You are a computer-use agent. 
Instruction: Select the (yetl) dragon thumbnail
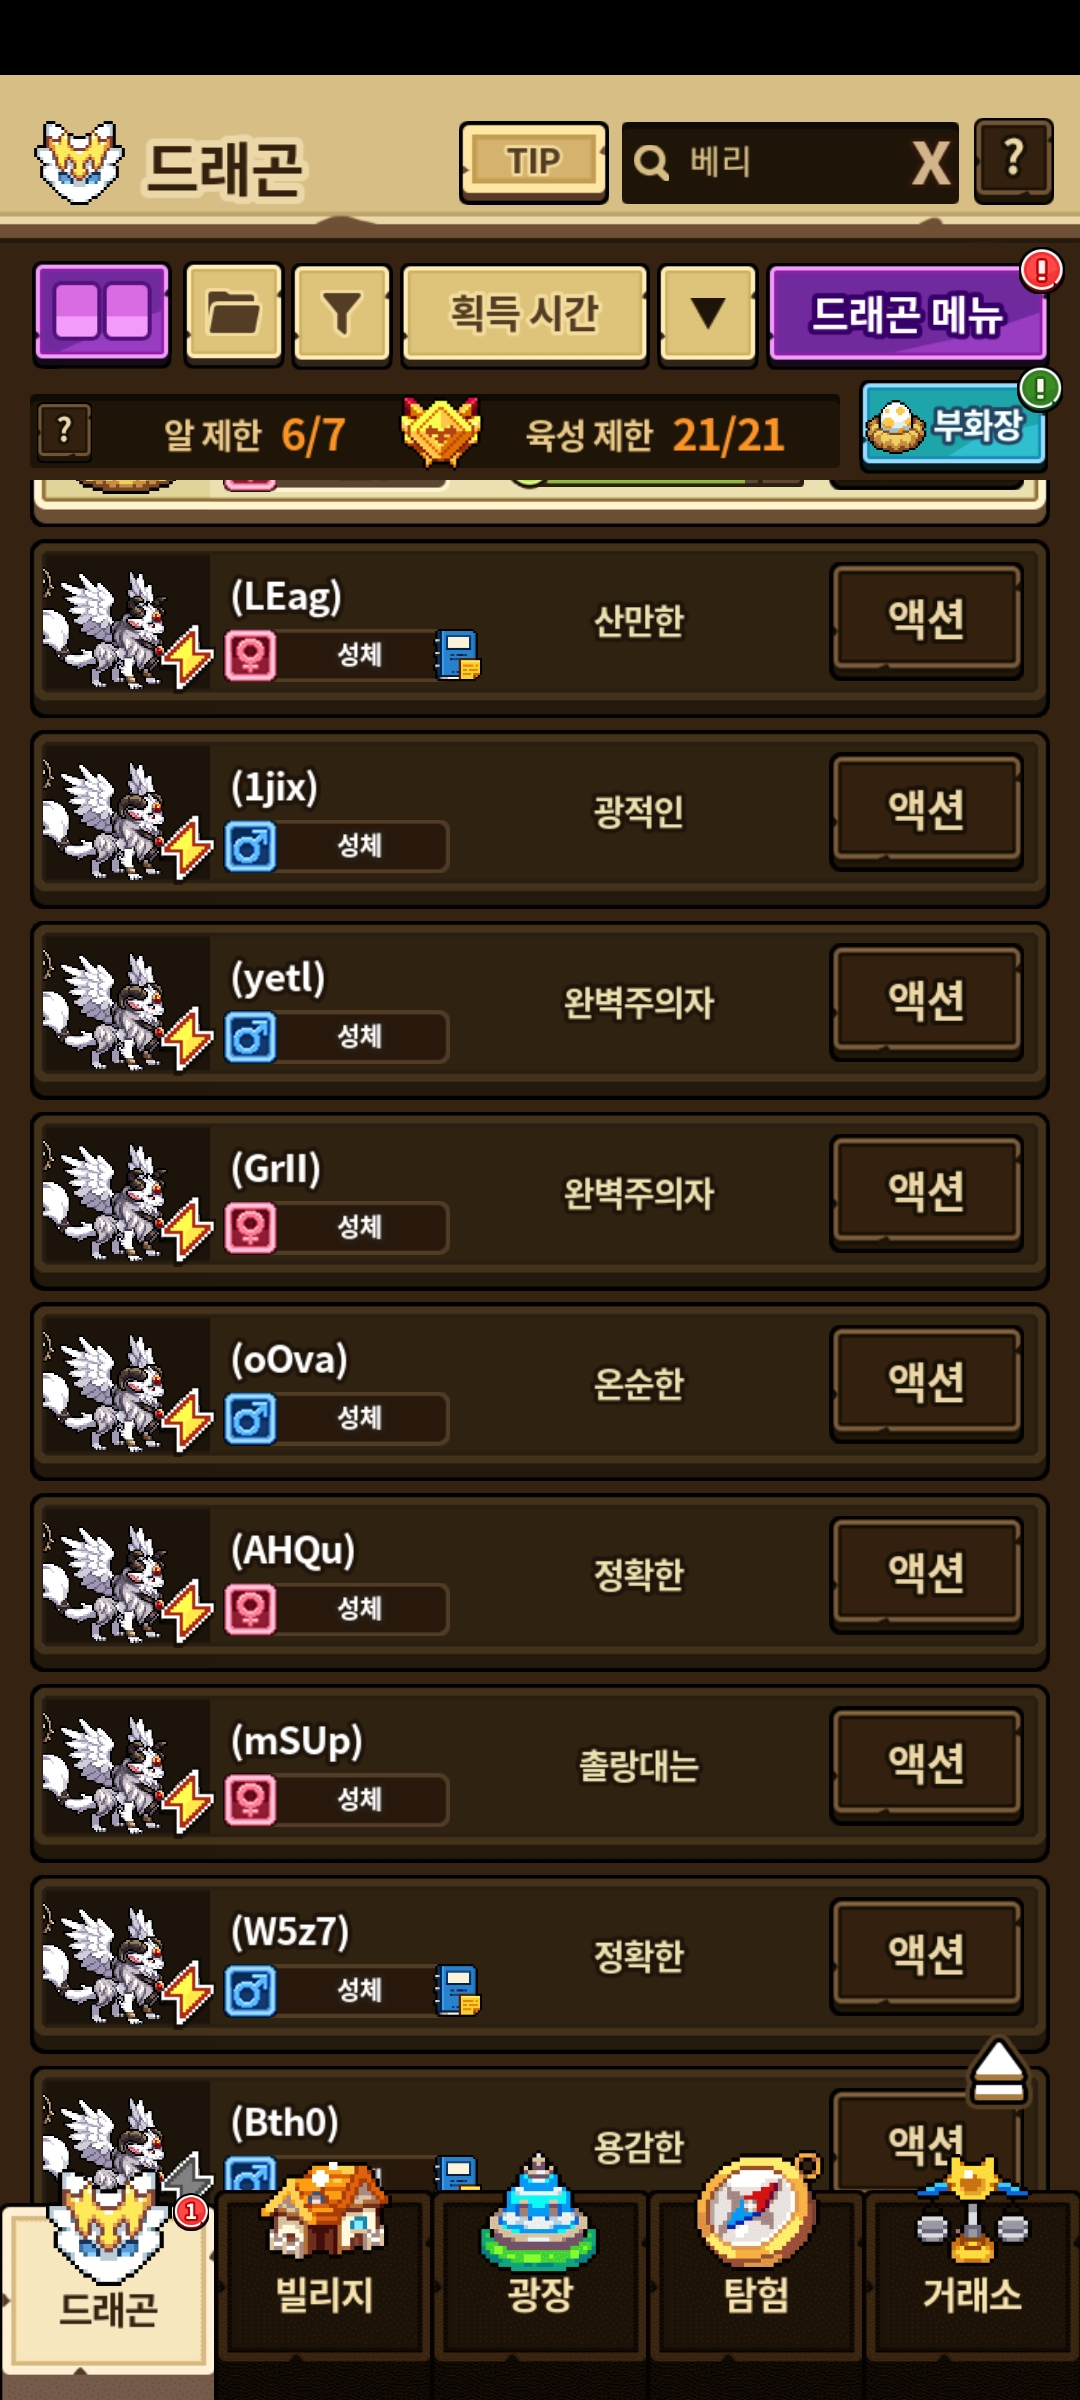click(126, 1010)
